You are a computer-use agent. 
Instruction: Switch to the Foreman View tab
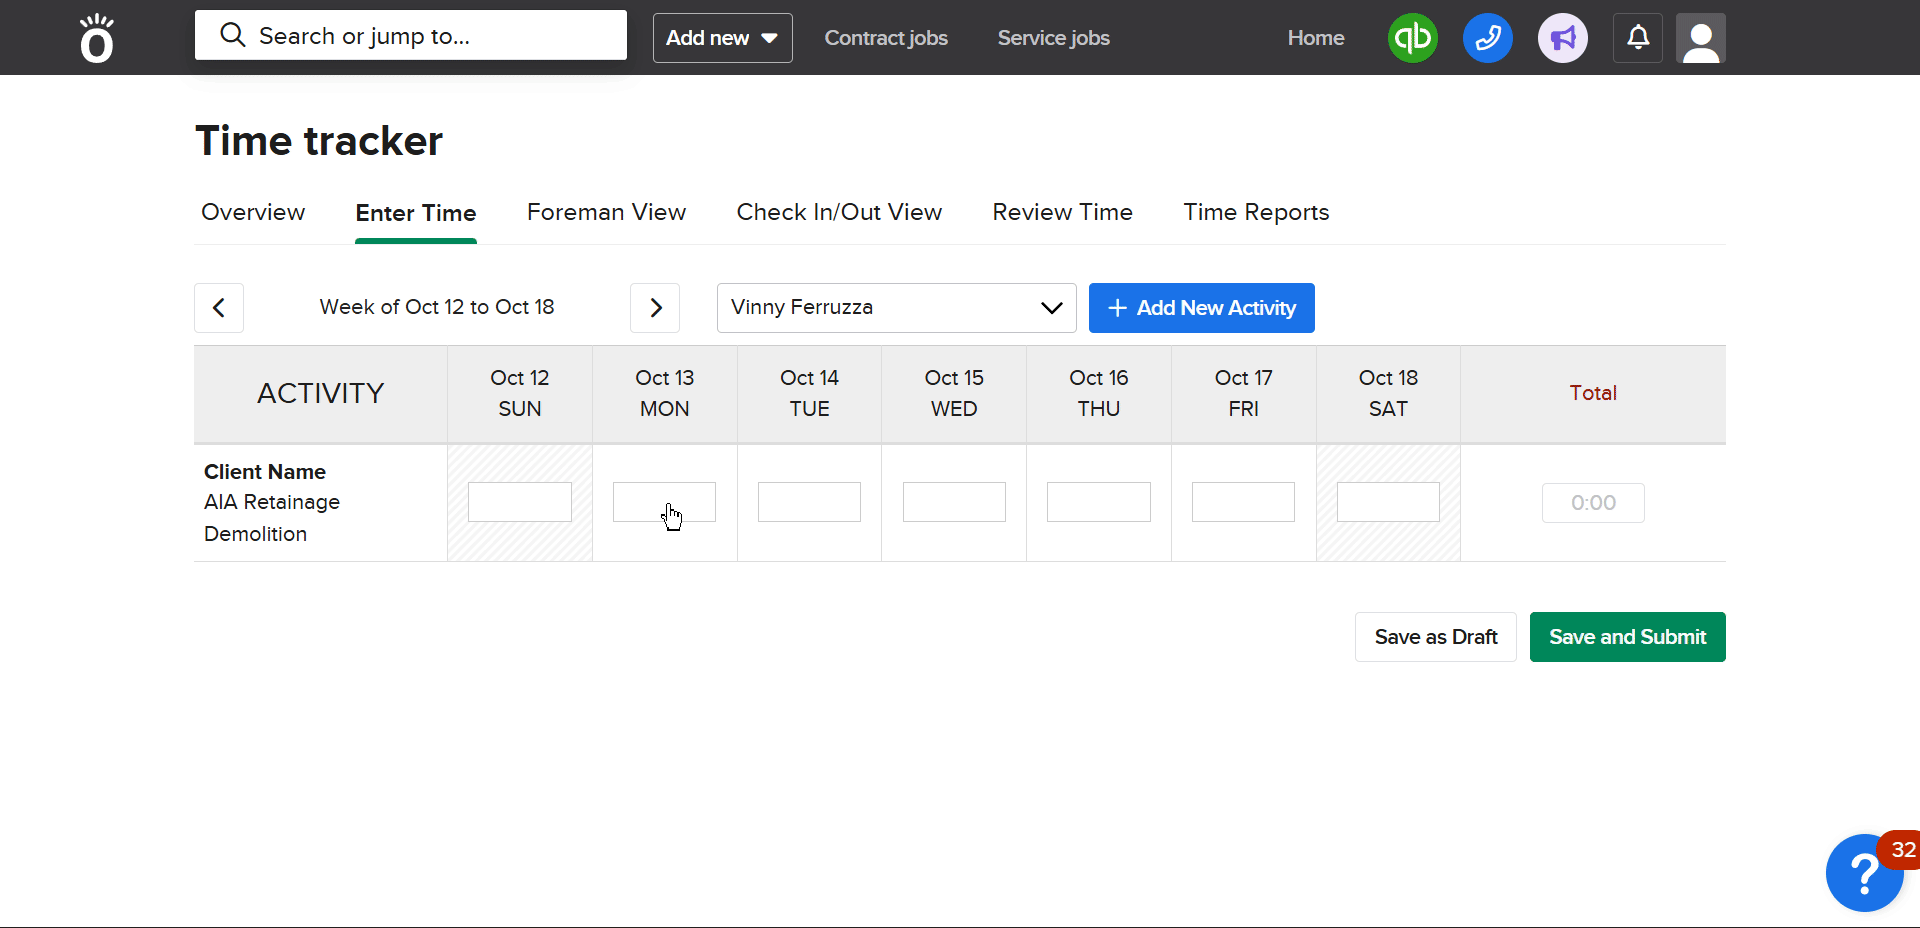coord(606,212)
